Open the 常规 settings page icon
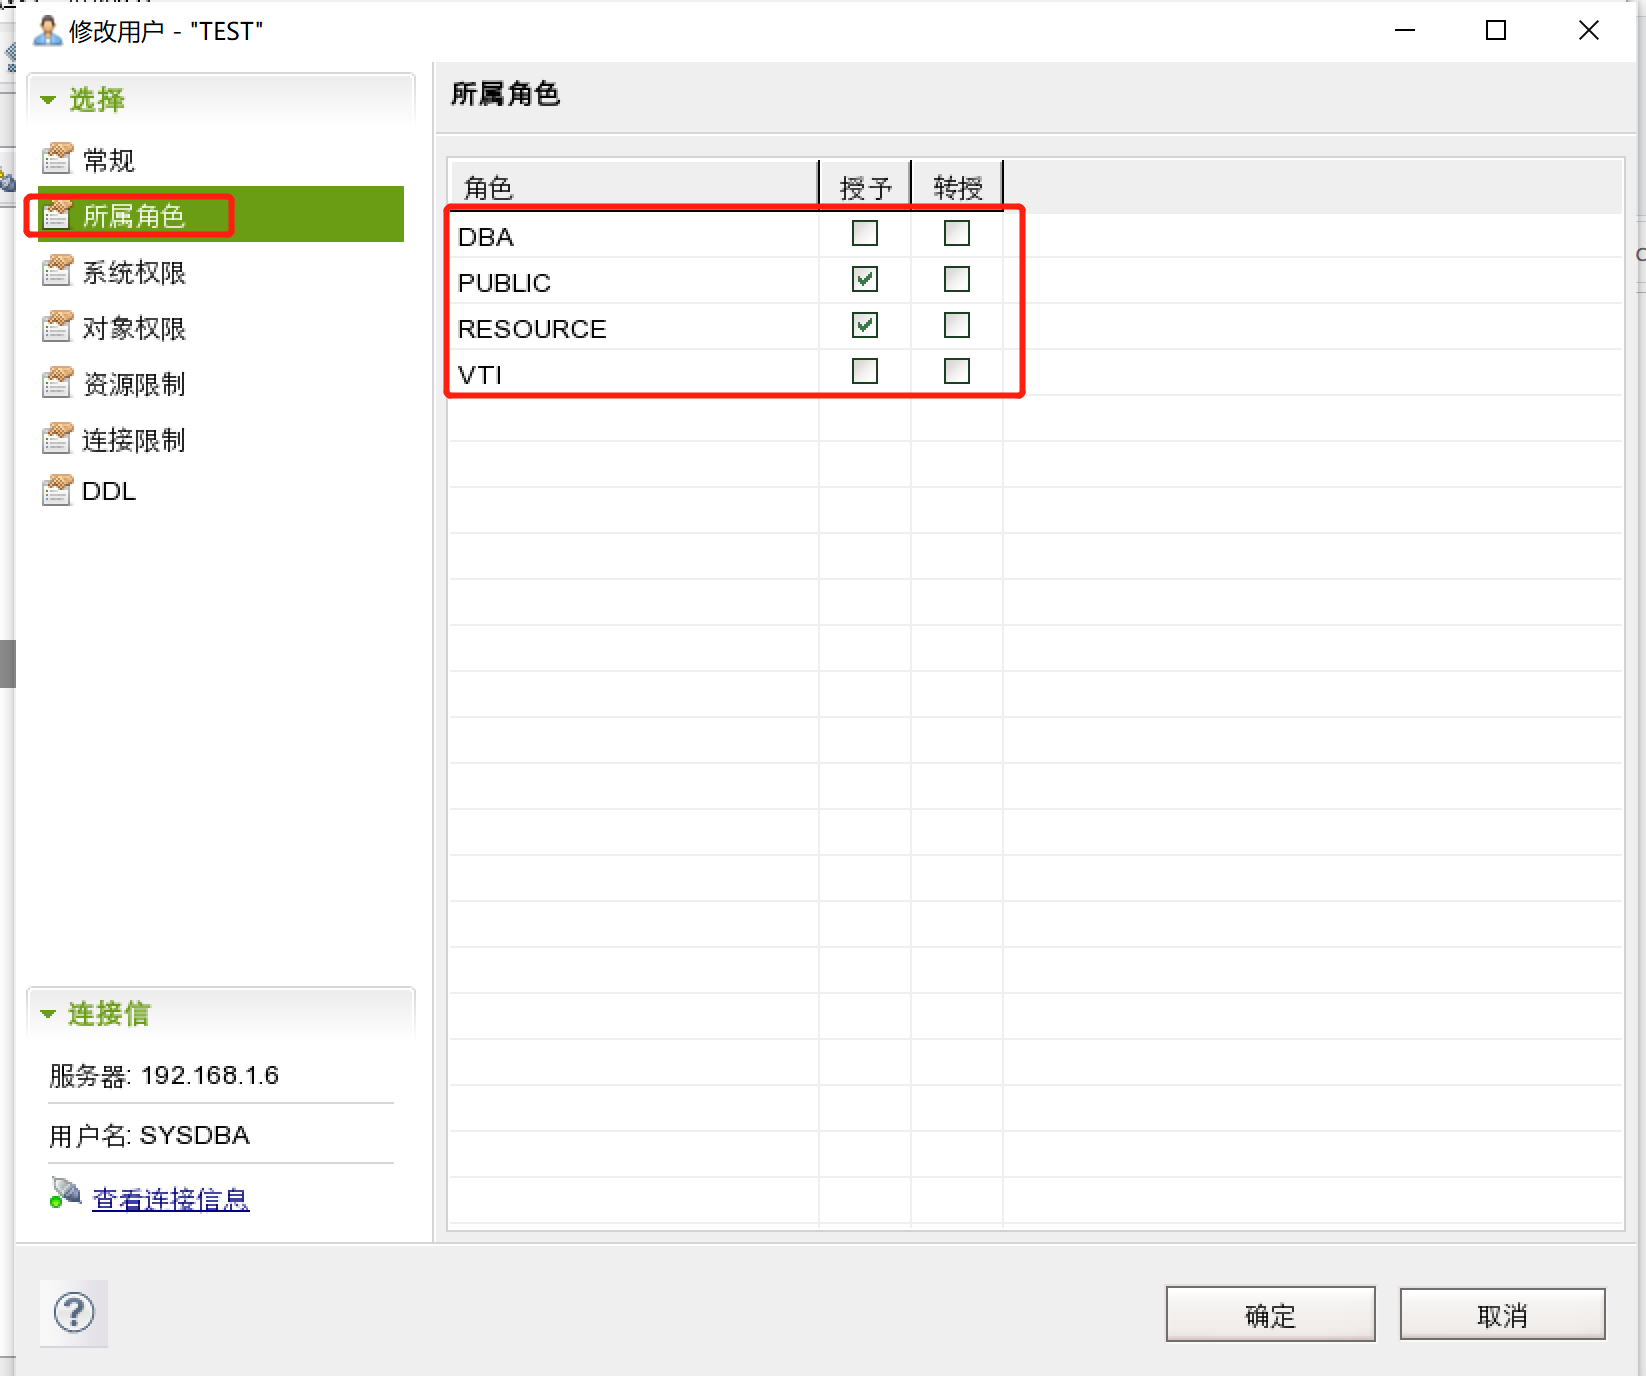Screen dimensions: 1646x1376 56,158
